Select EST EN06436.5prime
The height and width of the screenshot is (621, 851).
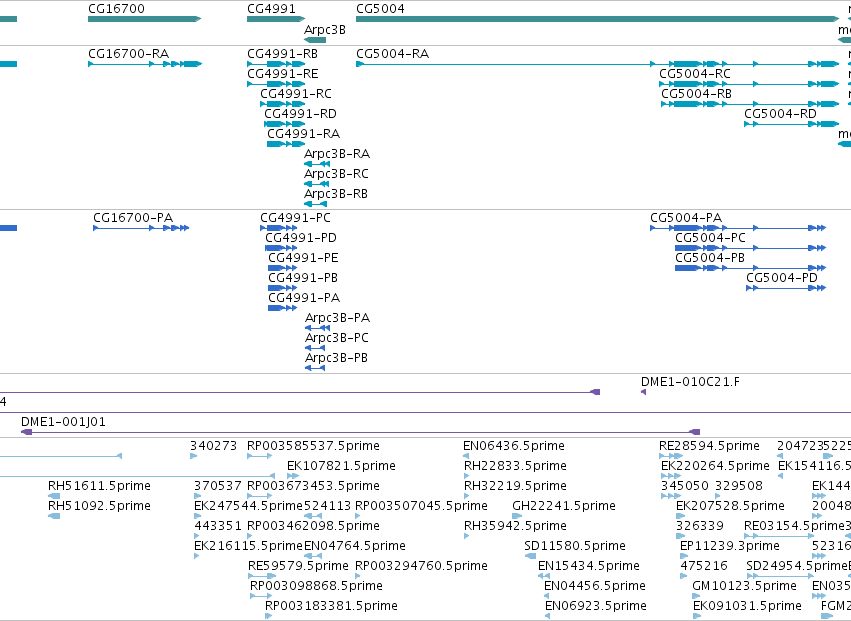click(513, 446)
